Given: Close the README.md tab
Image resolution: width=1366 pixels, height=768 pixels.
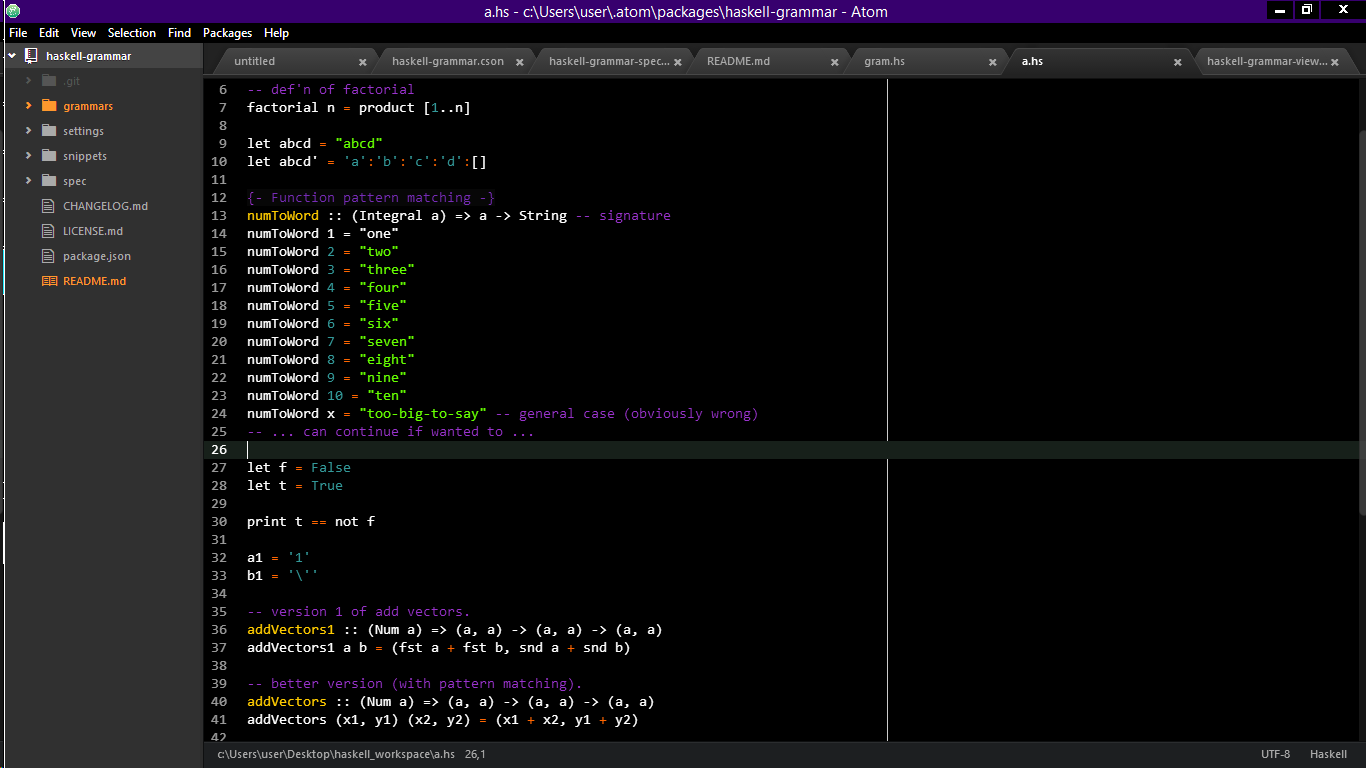Looking at the screenshot, I should coord(835,62).
